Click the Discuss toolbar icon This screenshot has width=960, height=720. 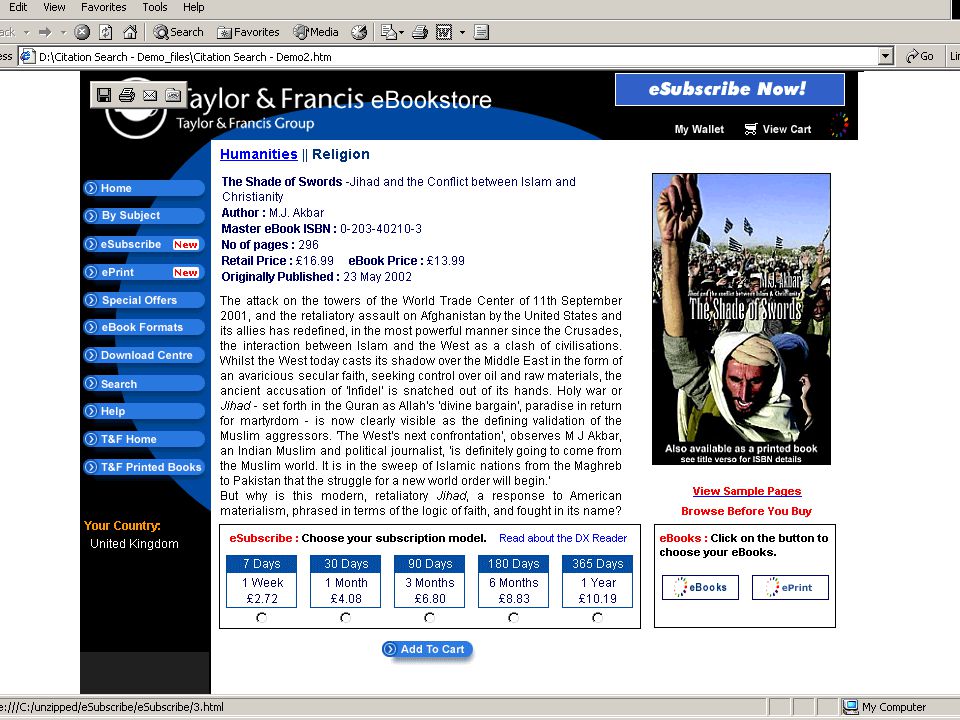pyautogui.click(x=481, y=32)
